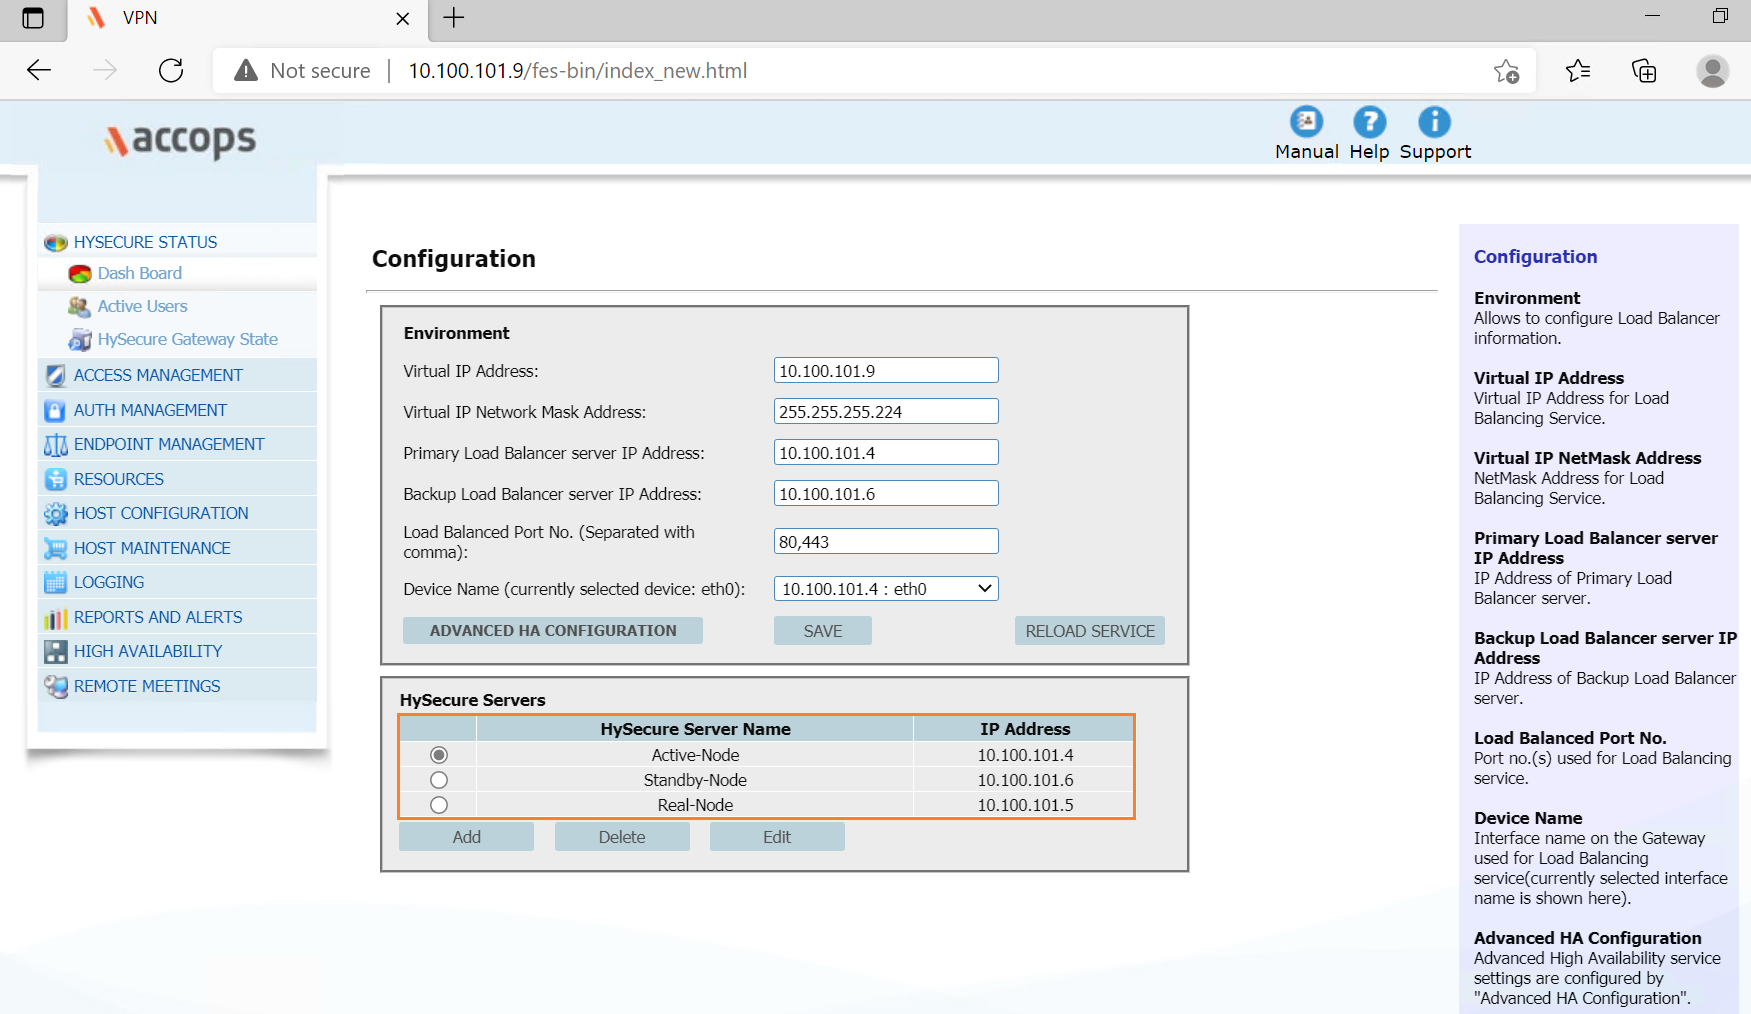Open AUTH MANAGEMENT menu

(150, 411)
